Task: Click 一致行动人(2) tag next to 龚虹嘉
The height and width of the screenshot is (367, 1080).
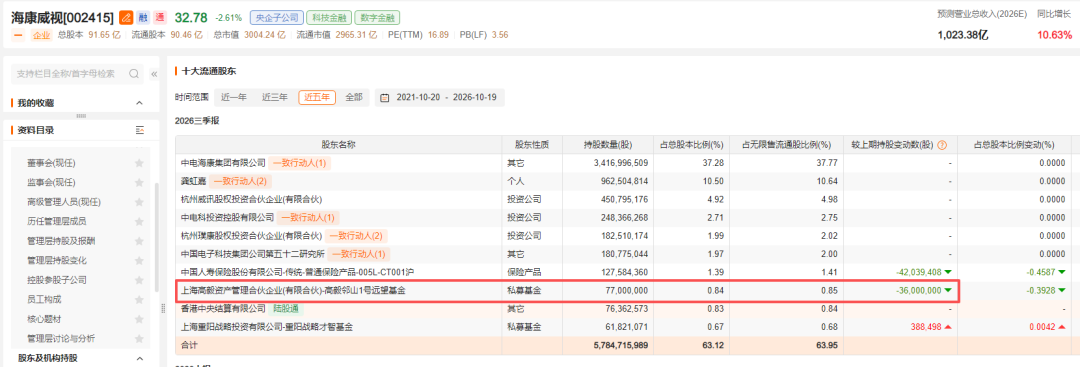Action: point(240,181)
